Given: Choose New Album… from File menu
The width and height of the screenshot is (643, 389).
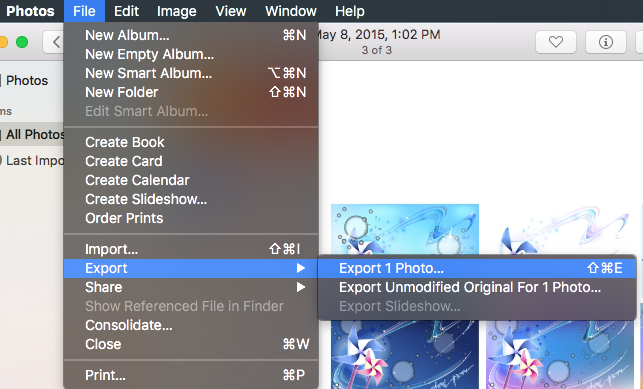Looking at the screenshot, I should click(191, 35).
